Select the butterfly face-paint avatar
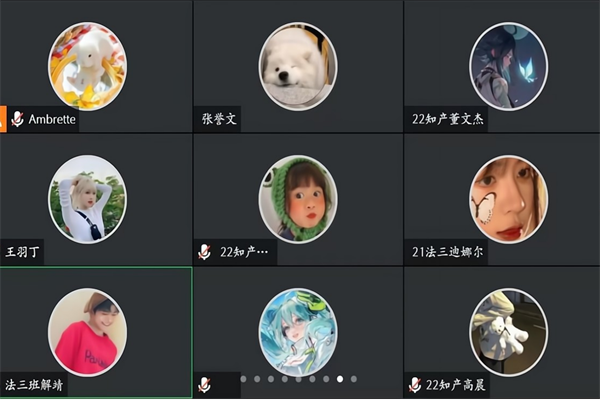600x400 pixels. [x=509, y=199]
